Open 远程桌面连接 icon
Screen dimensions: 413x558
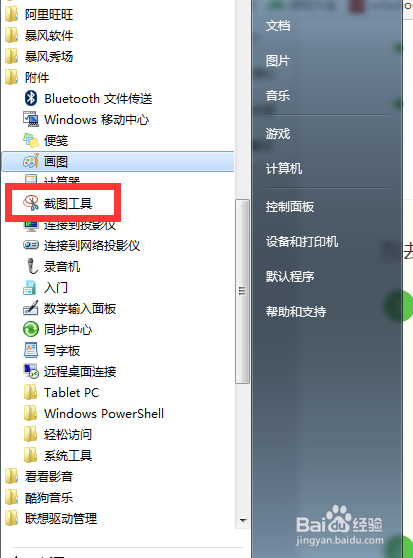pyautogui.click(x=31, y=371)
